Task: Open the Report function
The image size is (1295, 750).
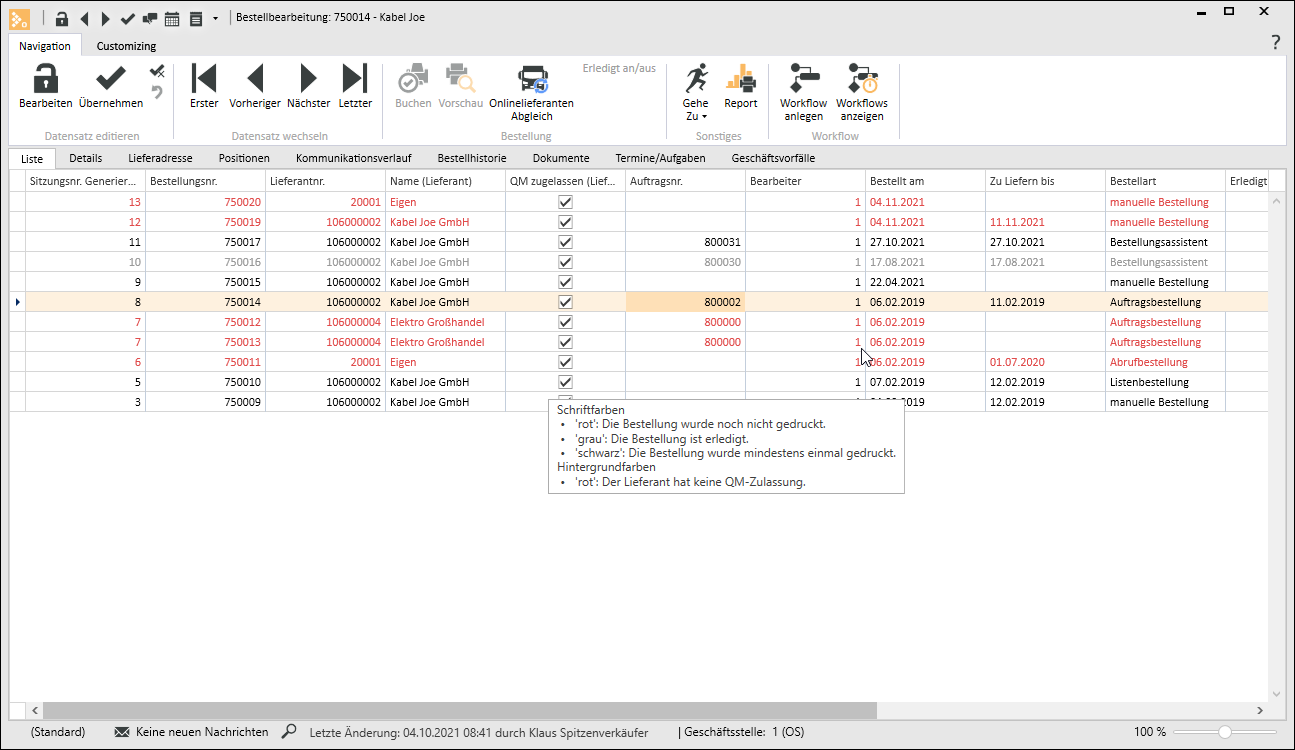Action: coord(741,80)
